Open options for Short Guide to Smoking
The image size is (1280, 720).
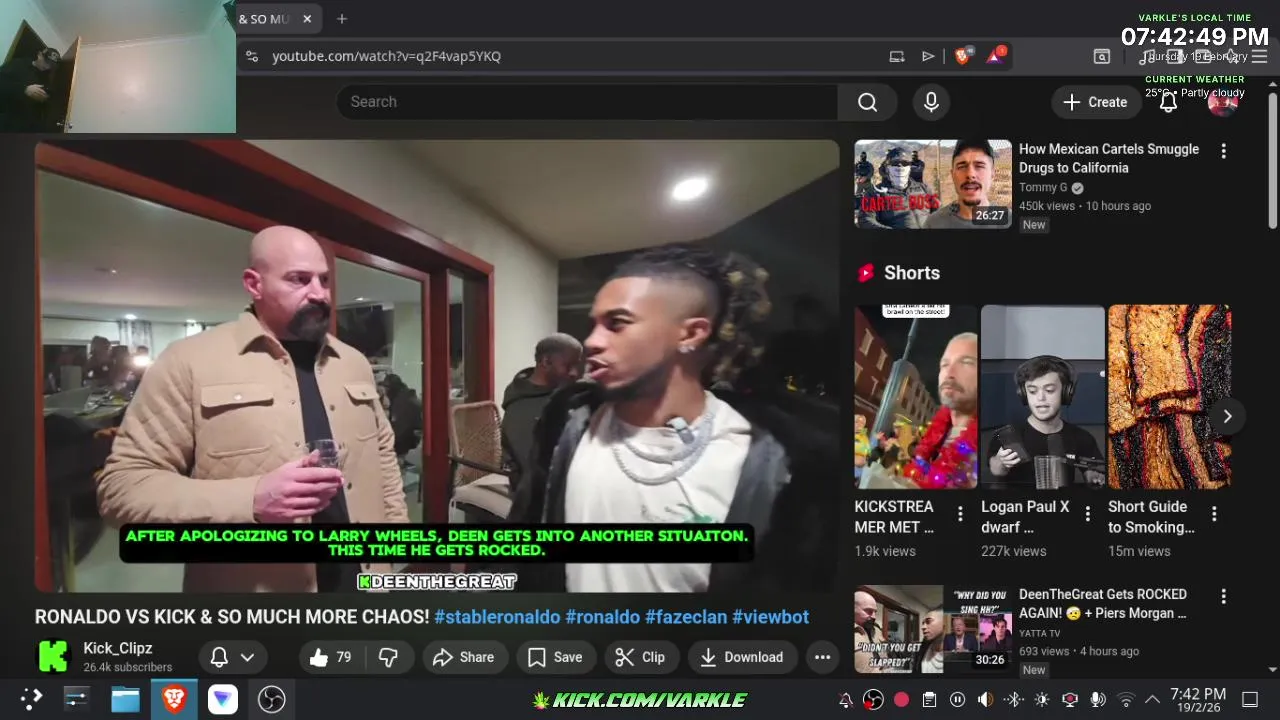[1214, 514]
